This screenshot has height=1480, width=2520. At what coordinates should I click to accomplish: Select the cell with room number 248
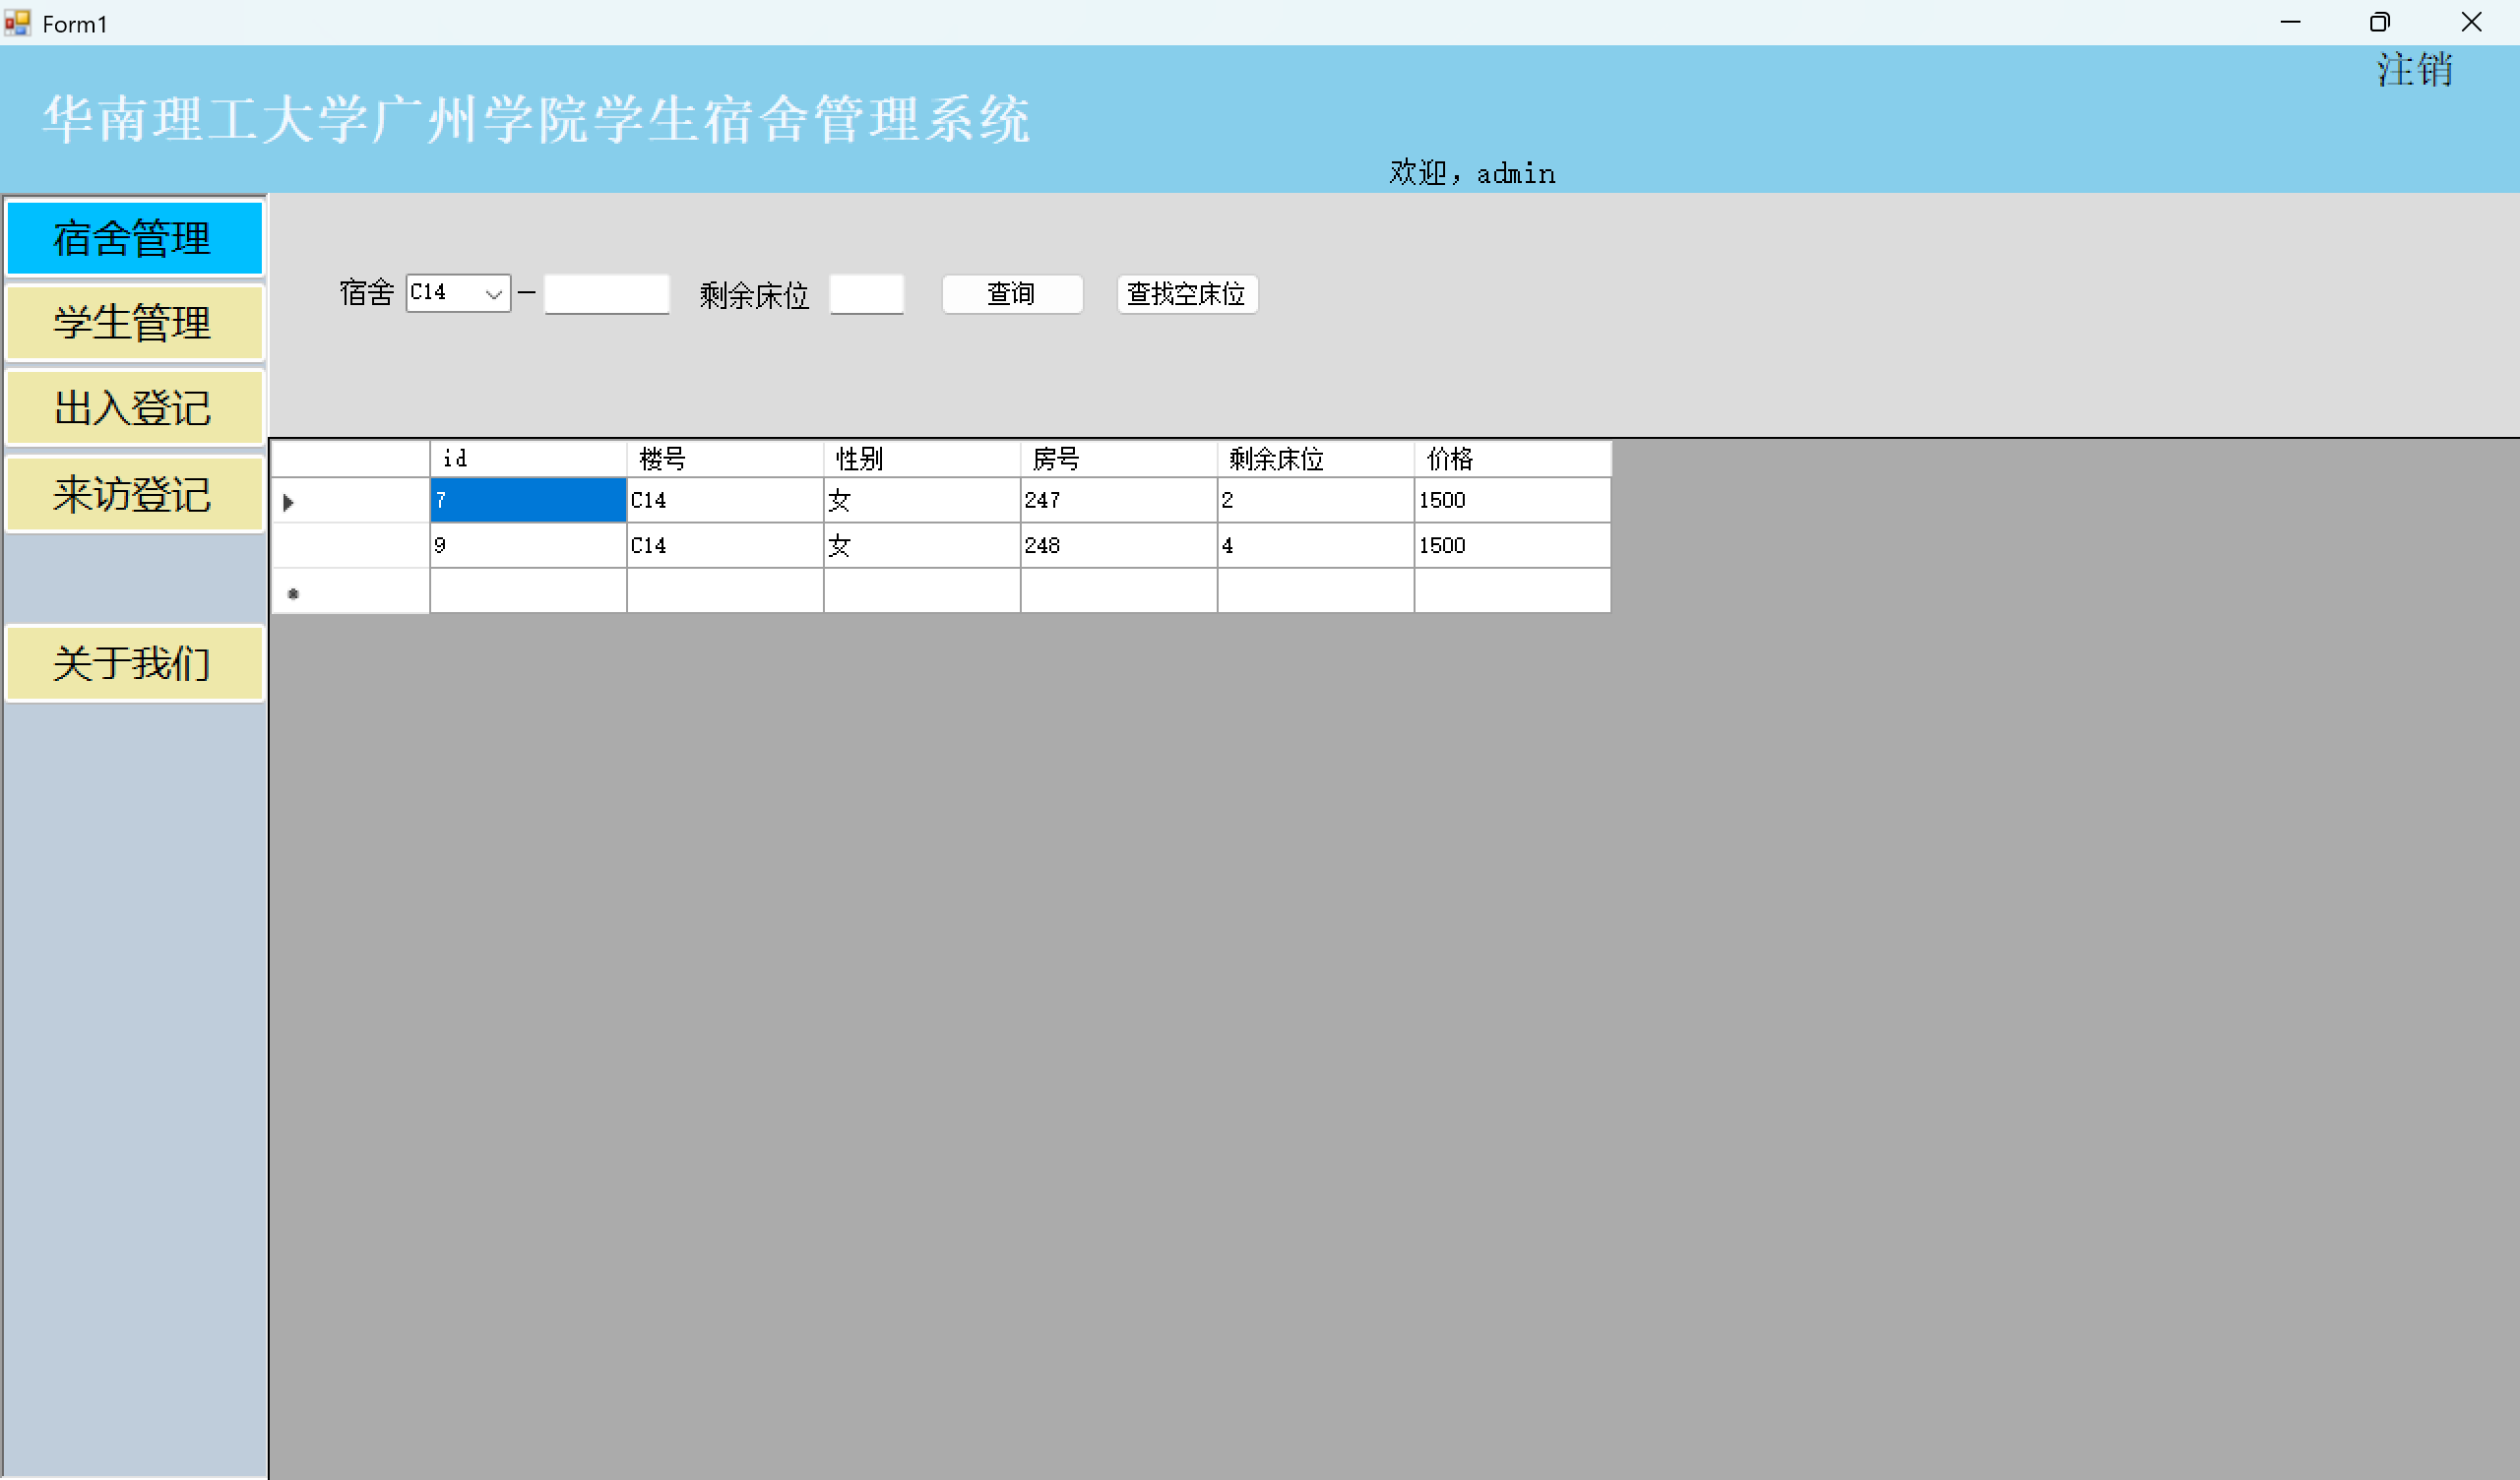pyautogui.click(x=1117, y=546)
